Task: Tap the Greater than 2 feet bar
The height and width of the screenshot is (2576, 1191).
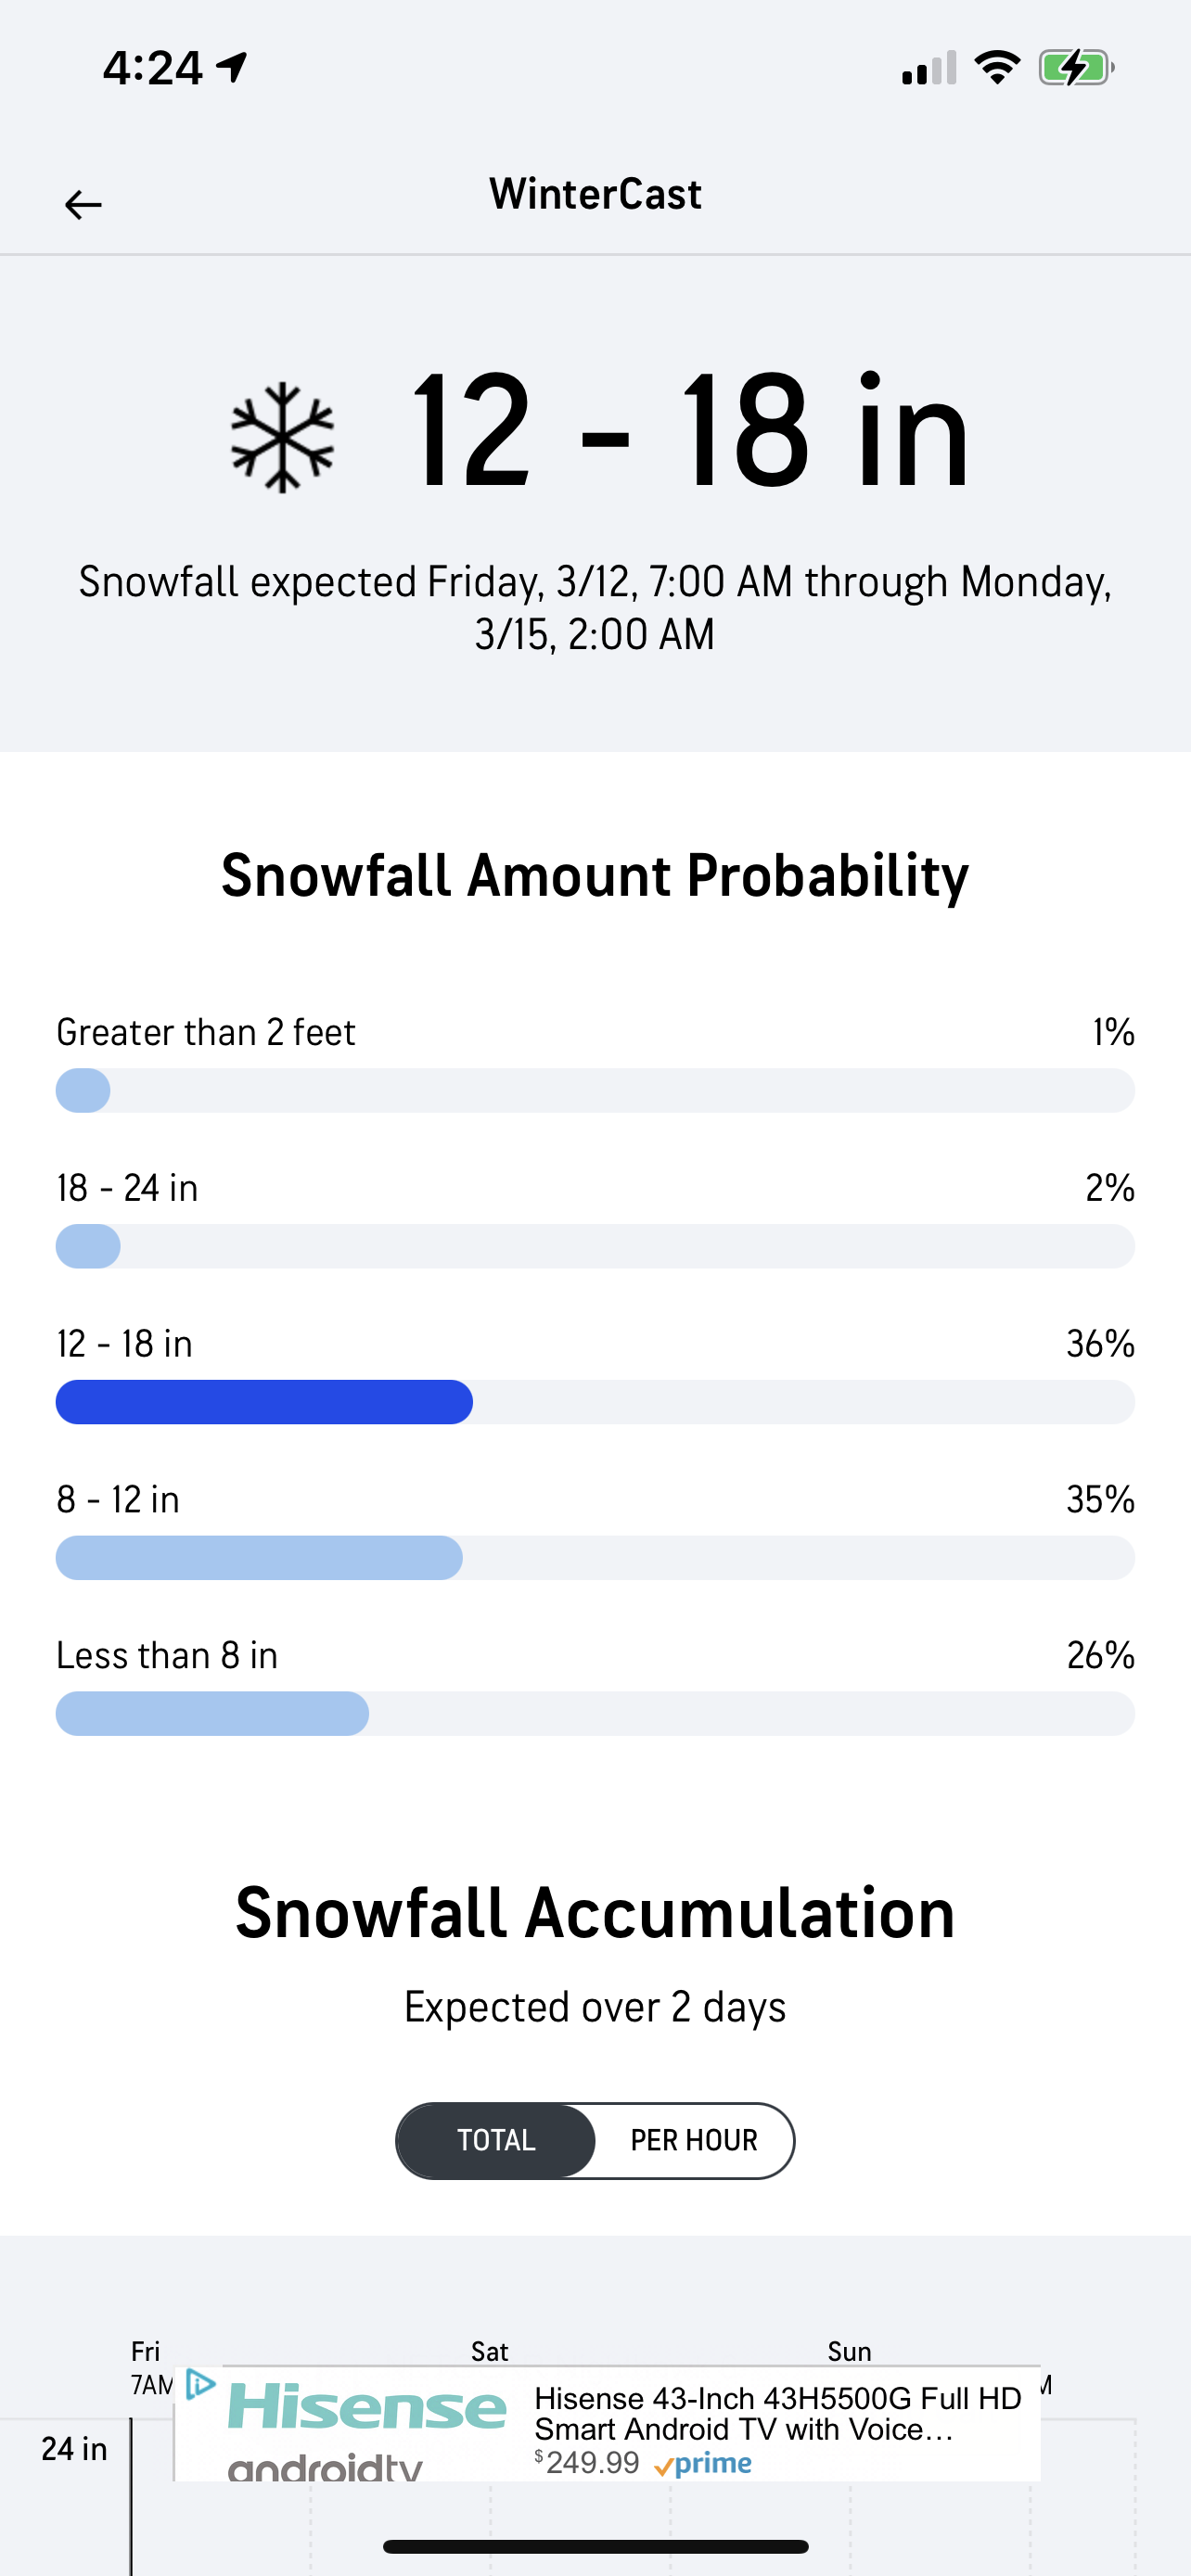Action: click(x=594, y=1090)
